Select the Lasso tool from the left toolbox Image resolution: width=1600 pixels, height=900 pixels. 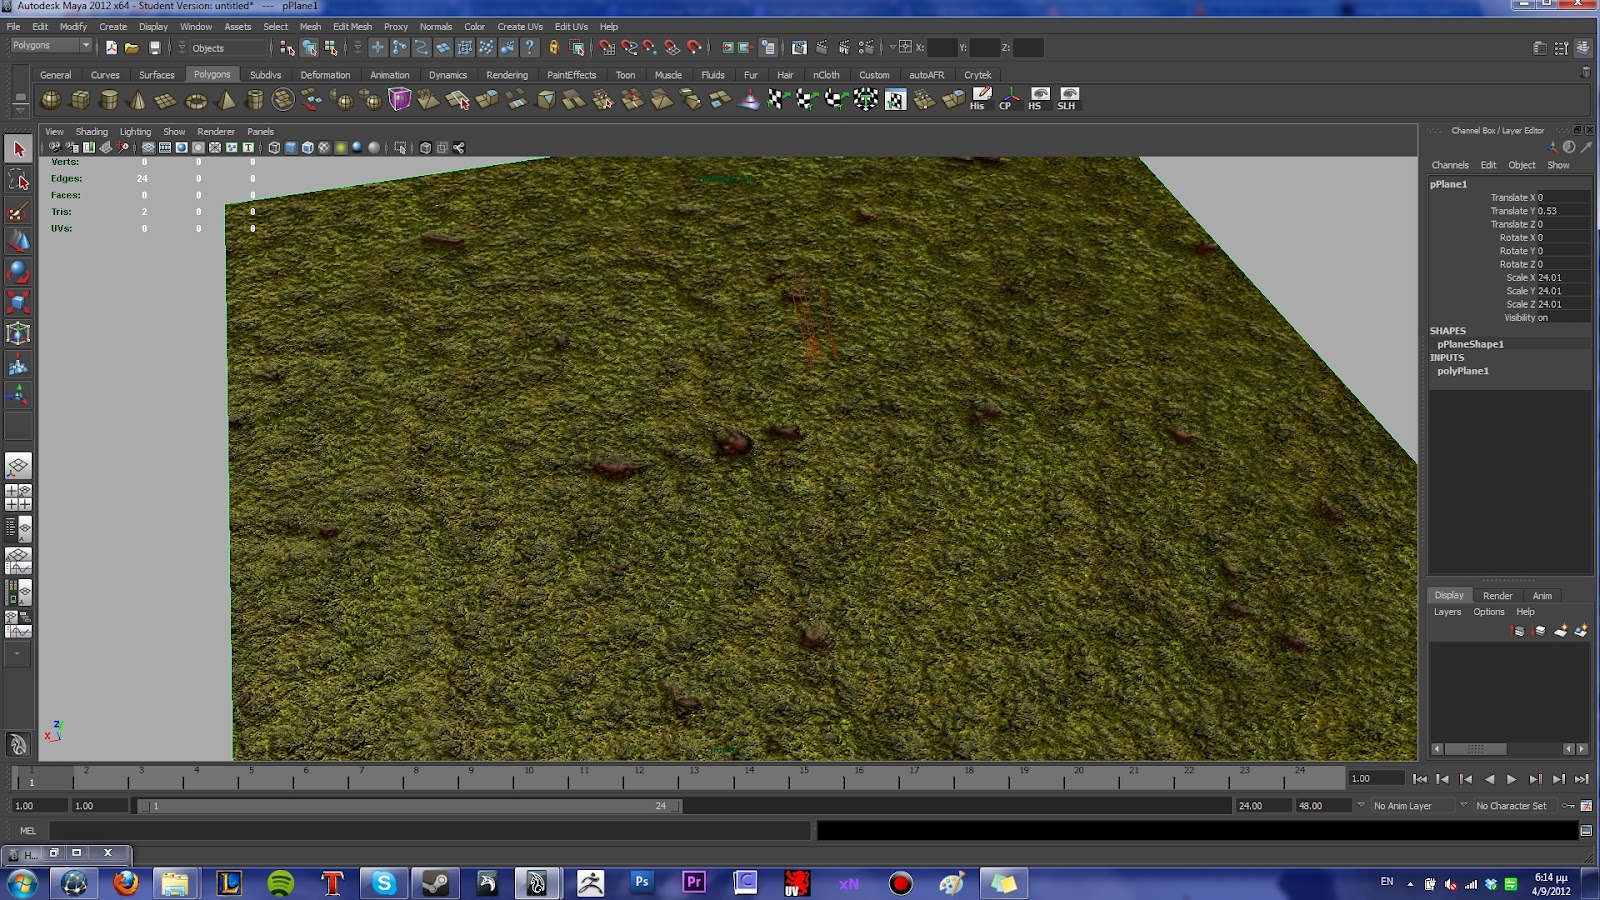(18, 181)
